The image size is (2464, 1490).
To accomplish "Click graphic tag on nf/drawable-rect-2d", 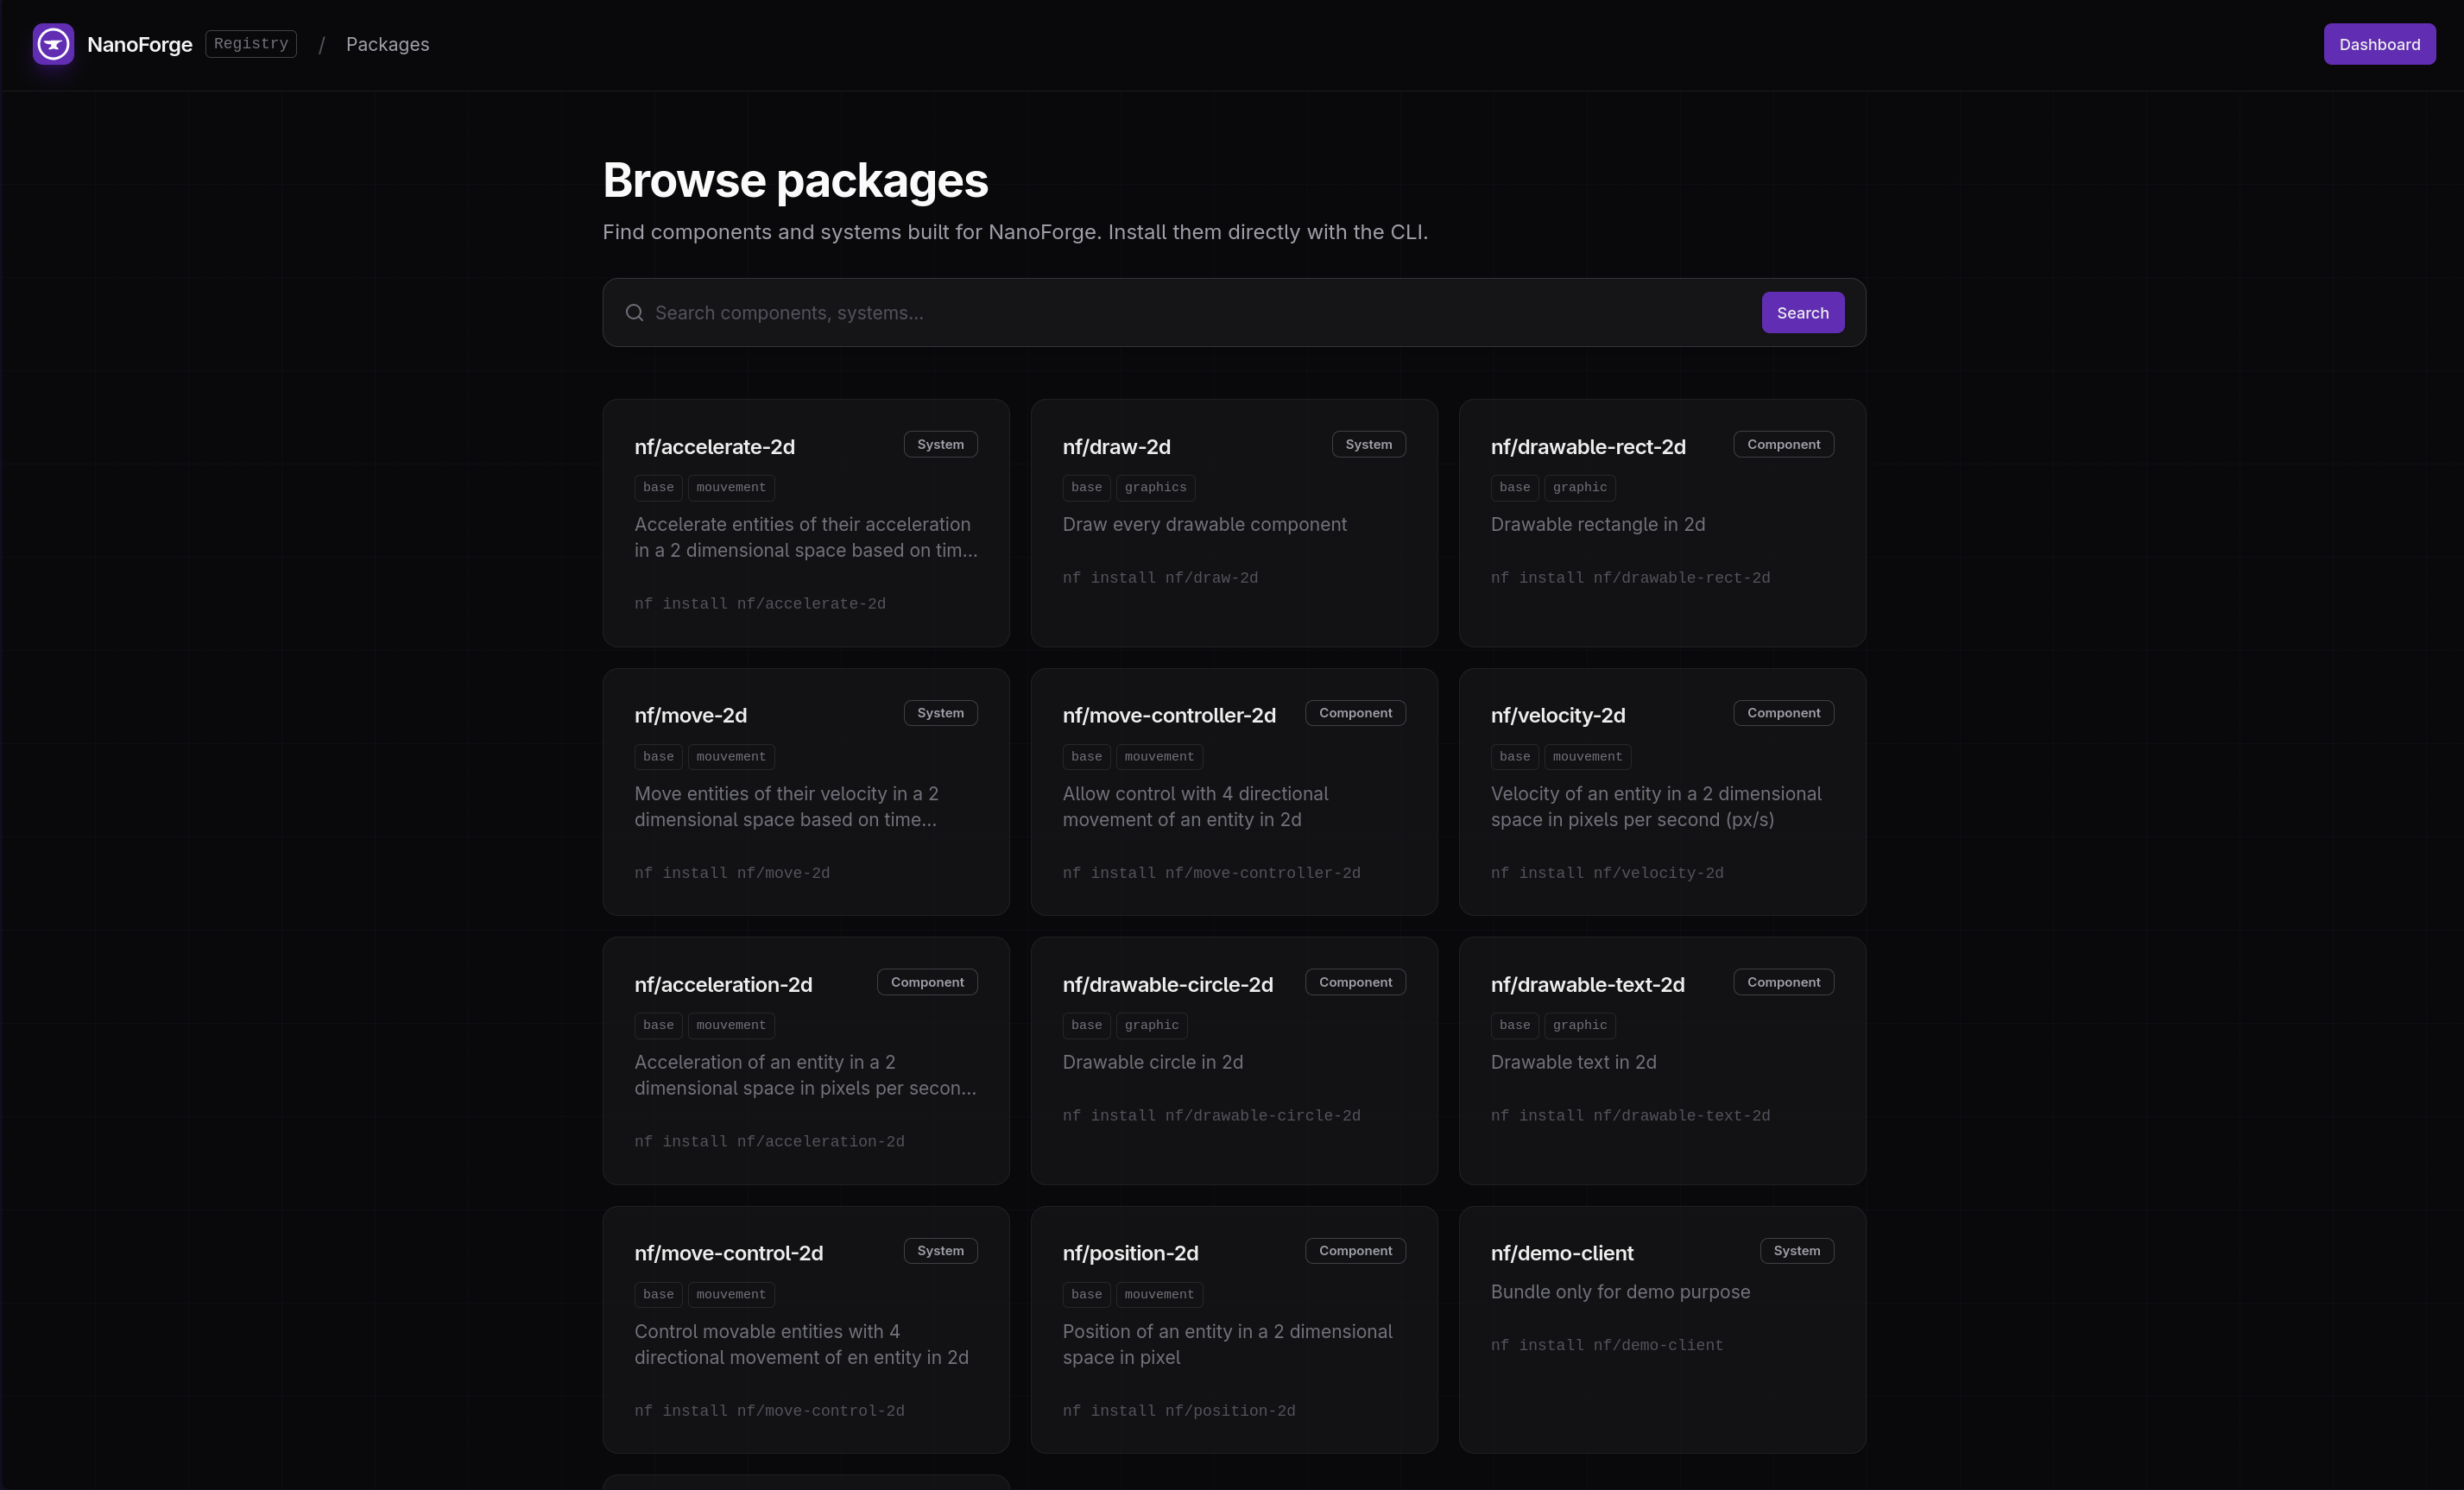I will coord(1579,488).
